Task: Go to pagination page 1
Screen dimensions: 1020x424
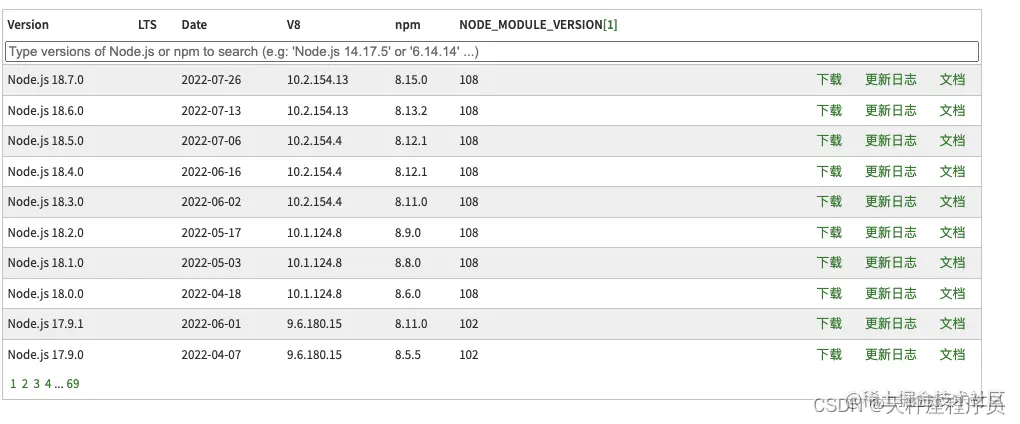Action: pyautogui.click(x=13, y=384)
